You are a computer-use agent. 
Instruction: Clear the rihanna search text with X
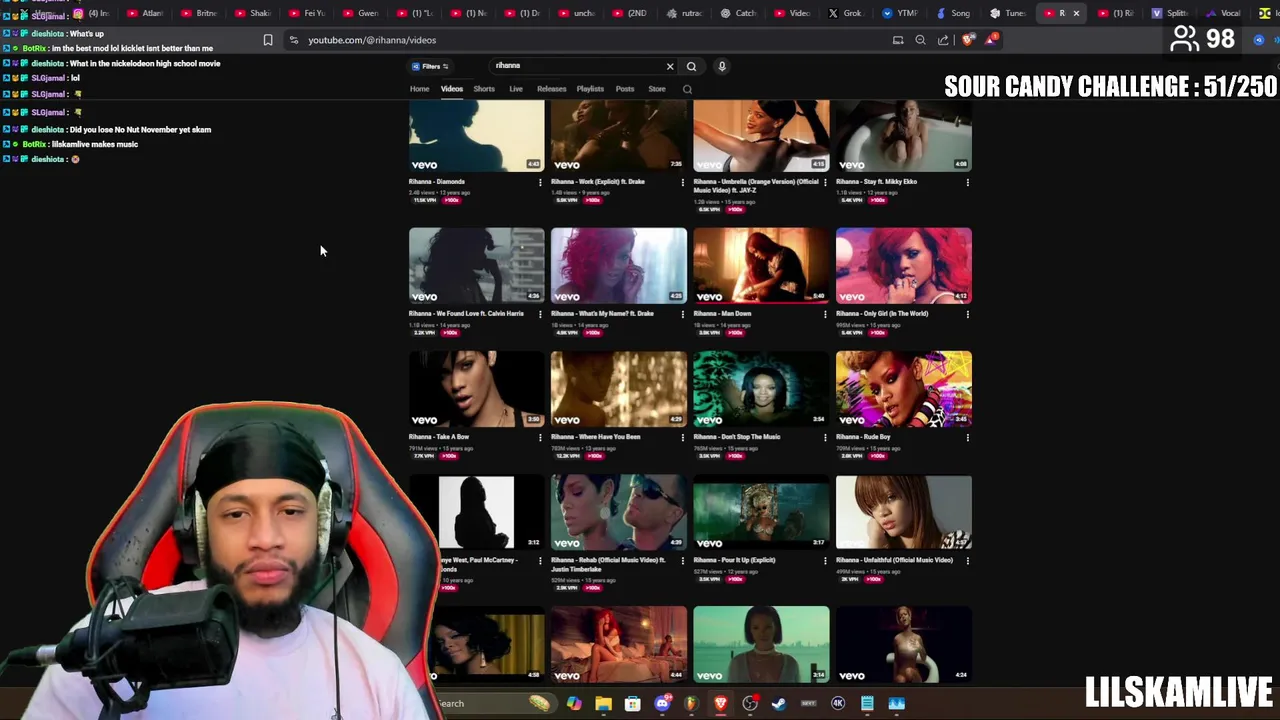pos(670,66)
